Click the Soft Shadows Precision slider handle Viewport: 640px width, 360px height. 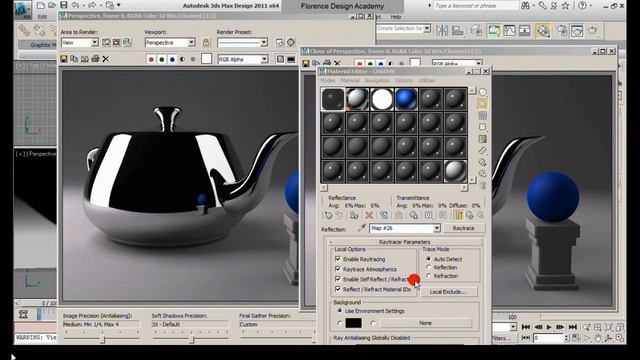[191, 339]
